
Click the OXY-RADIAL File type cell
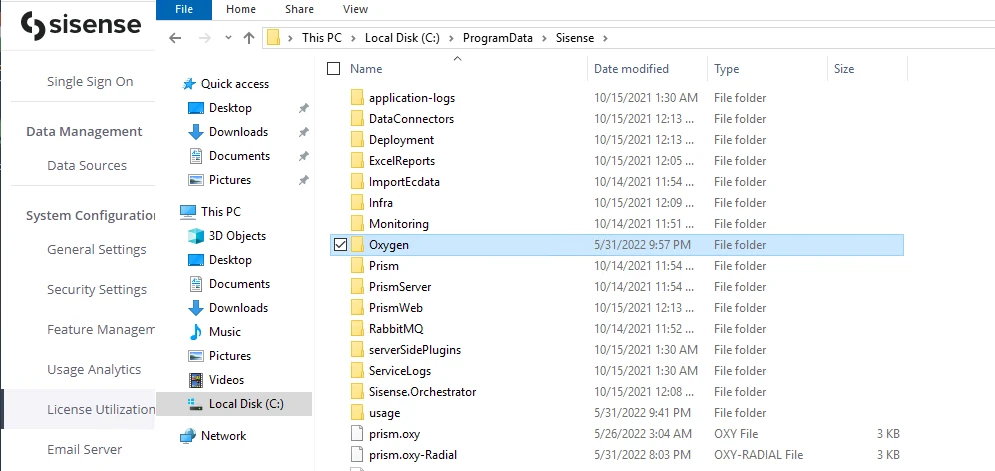click(758, 454)
